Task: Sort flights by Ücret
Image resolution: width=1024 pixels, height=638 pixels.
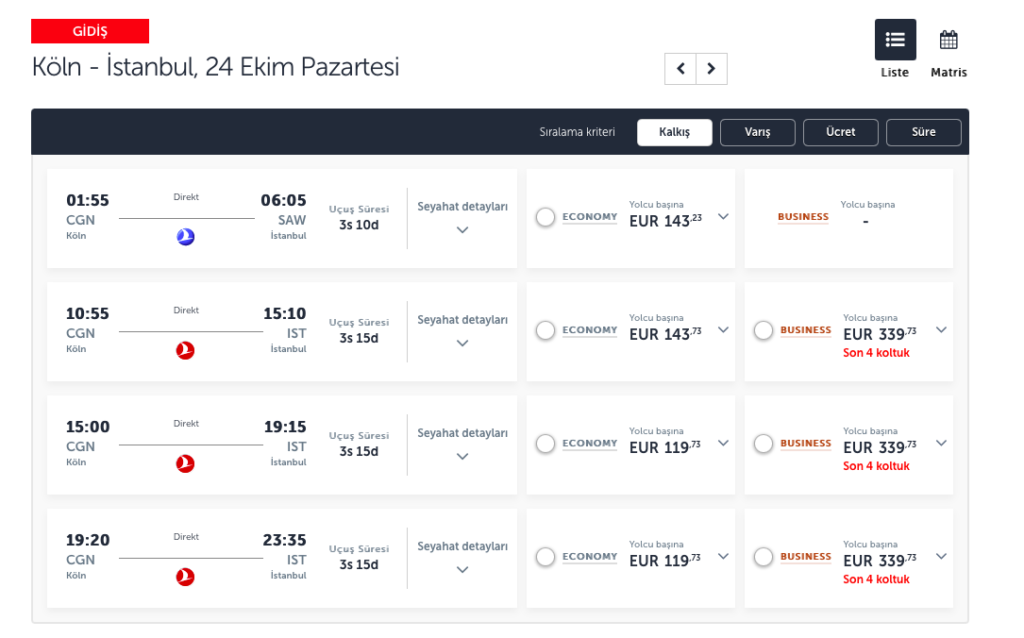Action: pyautogui.click(x=840, y=132)
